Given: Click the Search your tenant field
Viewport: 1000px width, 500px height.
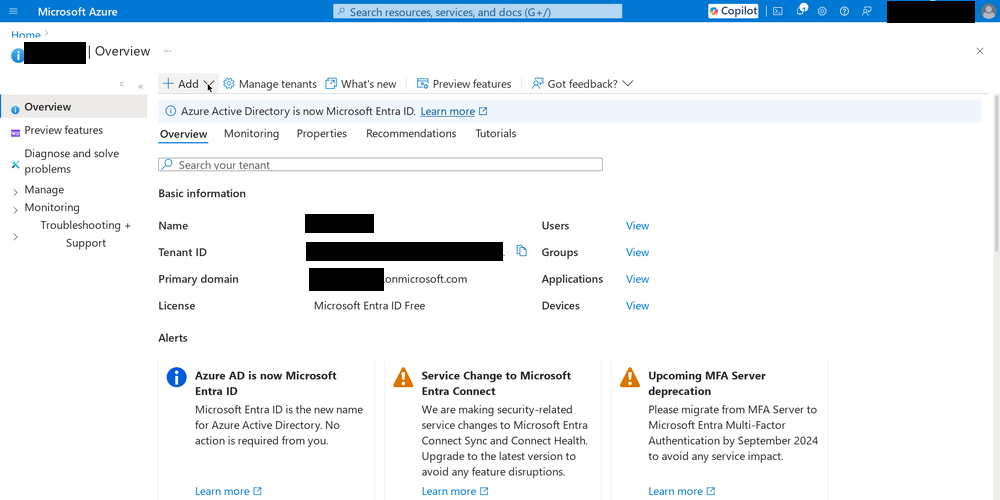Looking at the screenshot, I should (380, 165).
